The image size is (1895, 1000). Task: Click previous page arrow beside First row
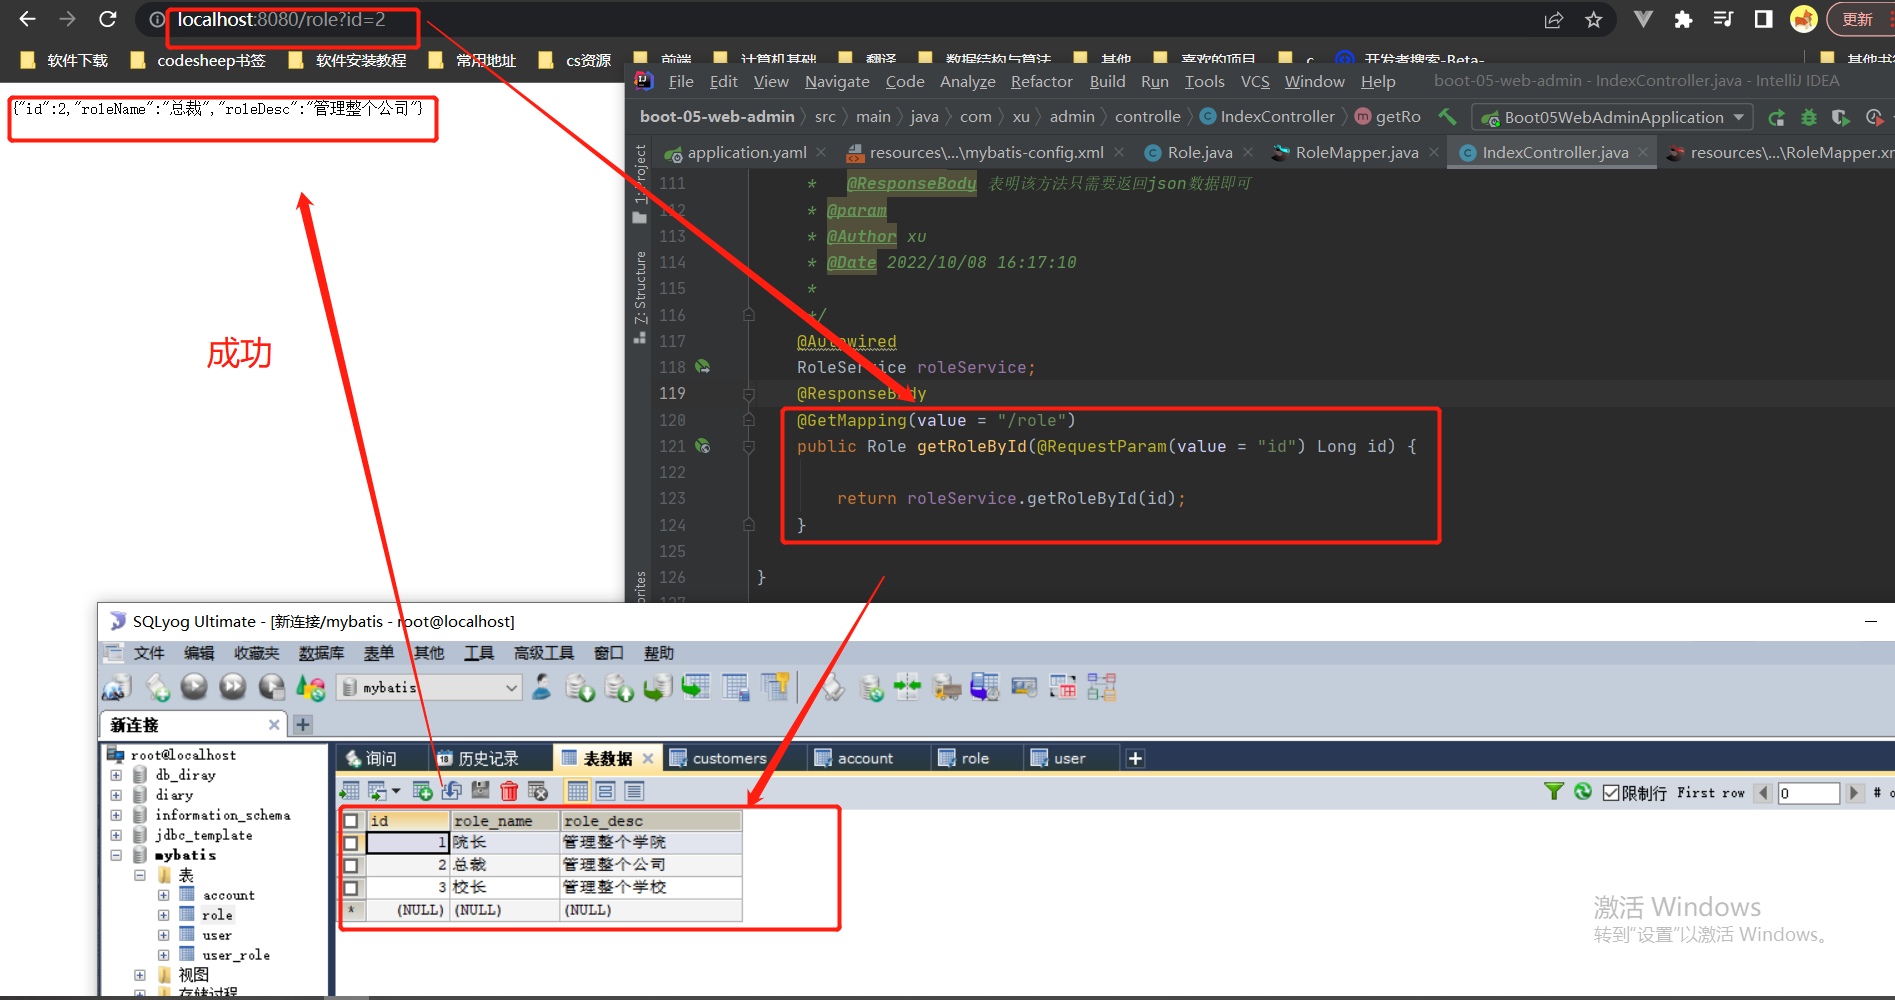[x=1763, y=792]
